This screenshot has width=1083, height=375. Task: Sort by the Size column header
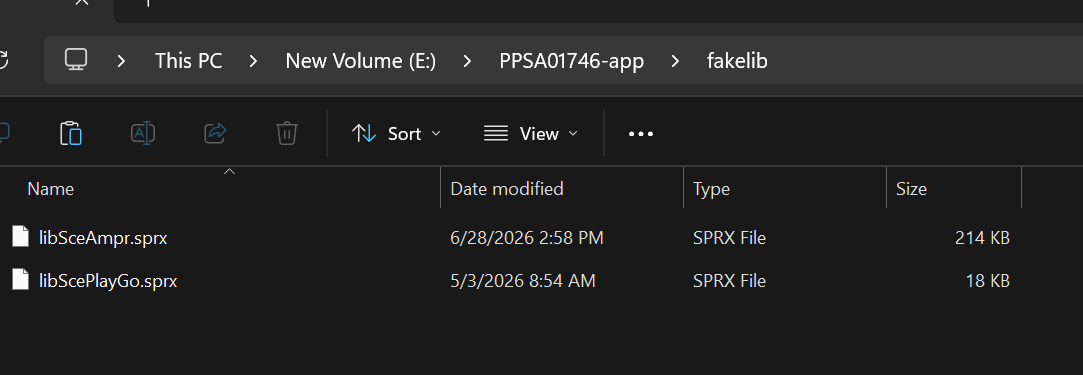[x=911, y=189]
